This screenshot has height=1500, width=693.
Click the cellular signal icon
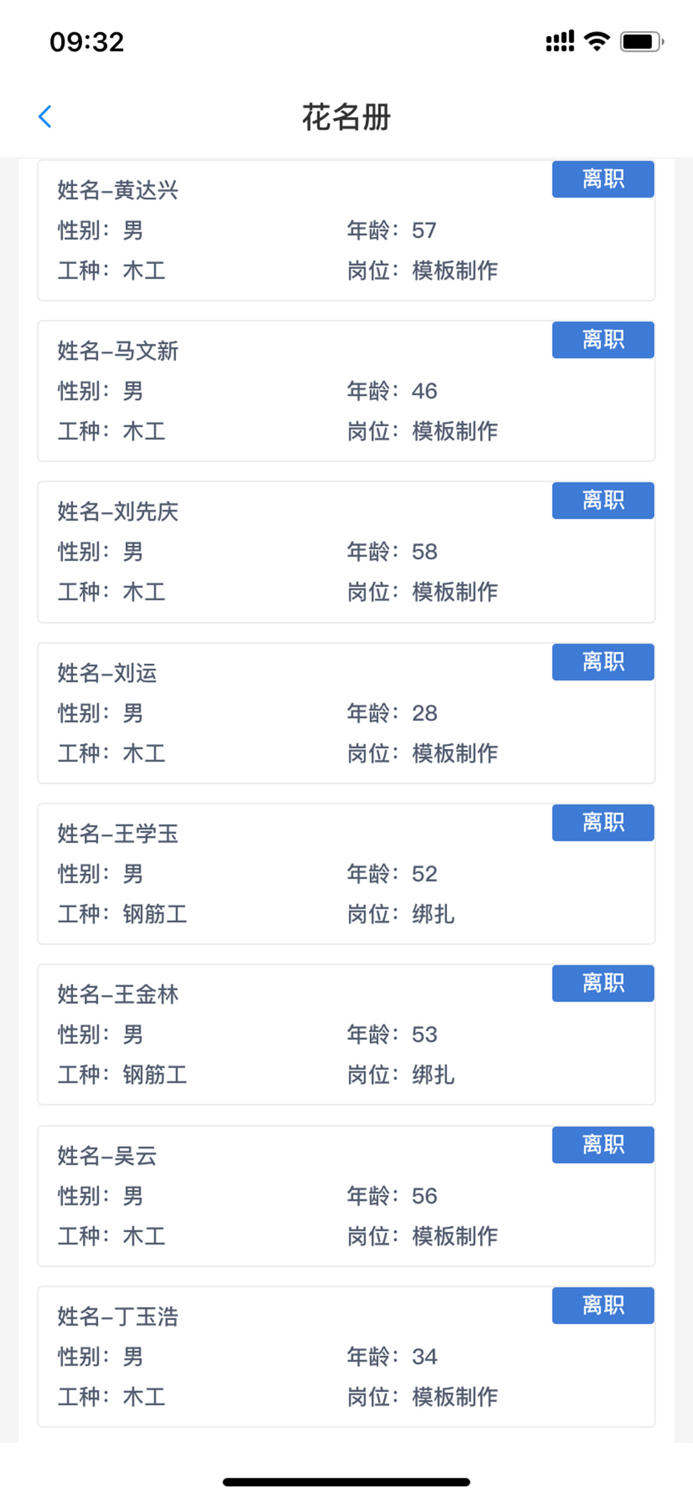pos(558,41)
